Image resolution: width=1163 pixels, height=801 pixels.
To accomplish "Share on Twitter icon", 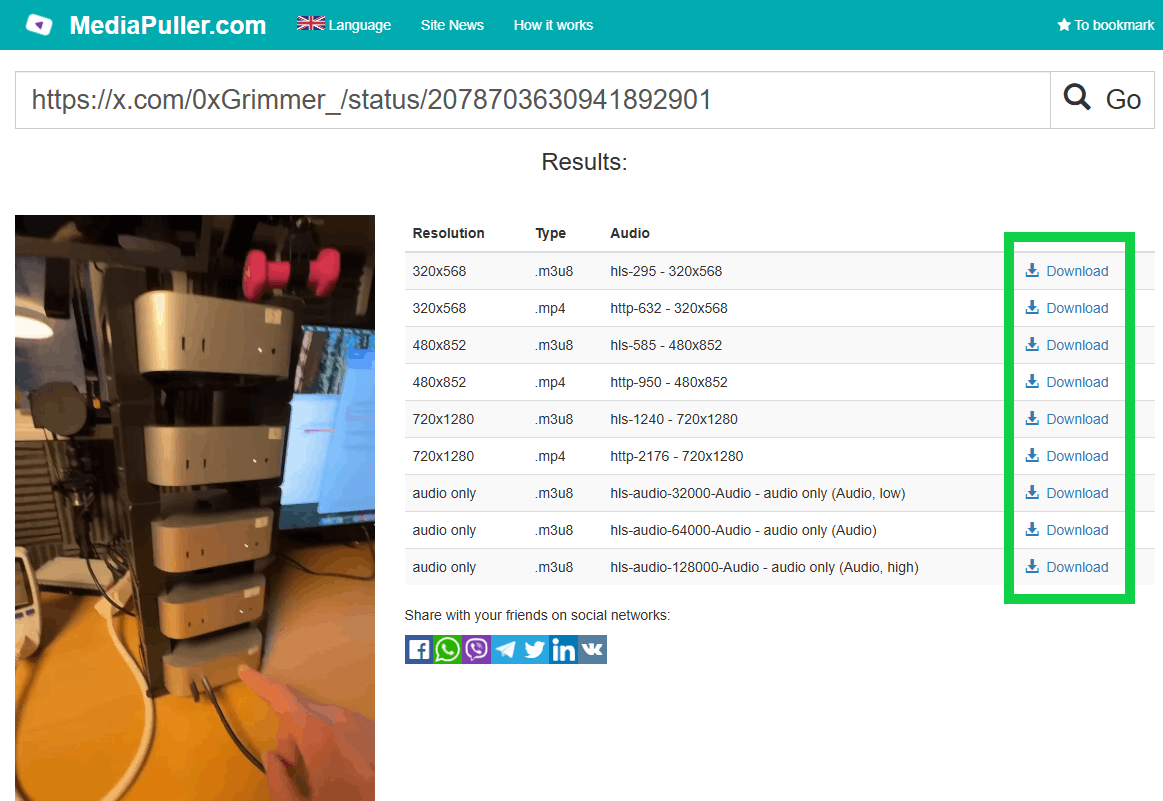I will tap(534, 650).
